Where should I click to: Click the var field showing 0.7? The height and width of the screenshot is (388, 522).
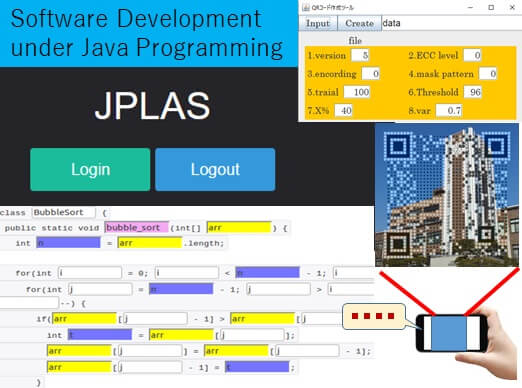(x=449, y=110)
